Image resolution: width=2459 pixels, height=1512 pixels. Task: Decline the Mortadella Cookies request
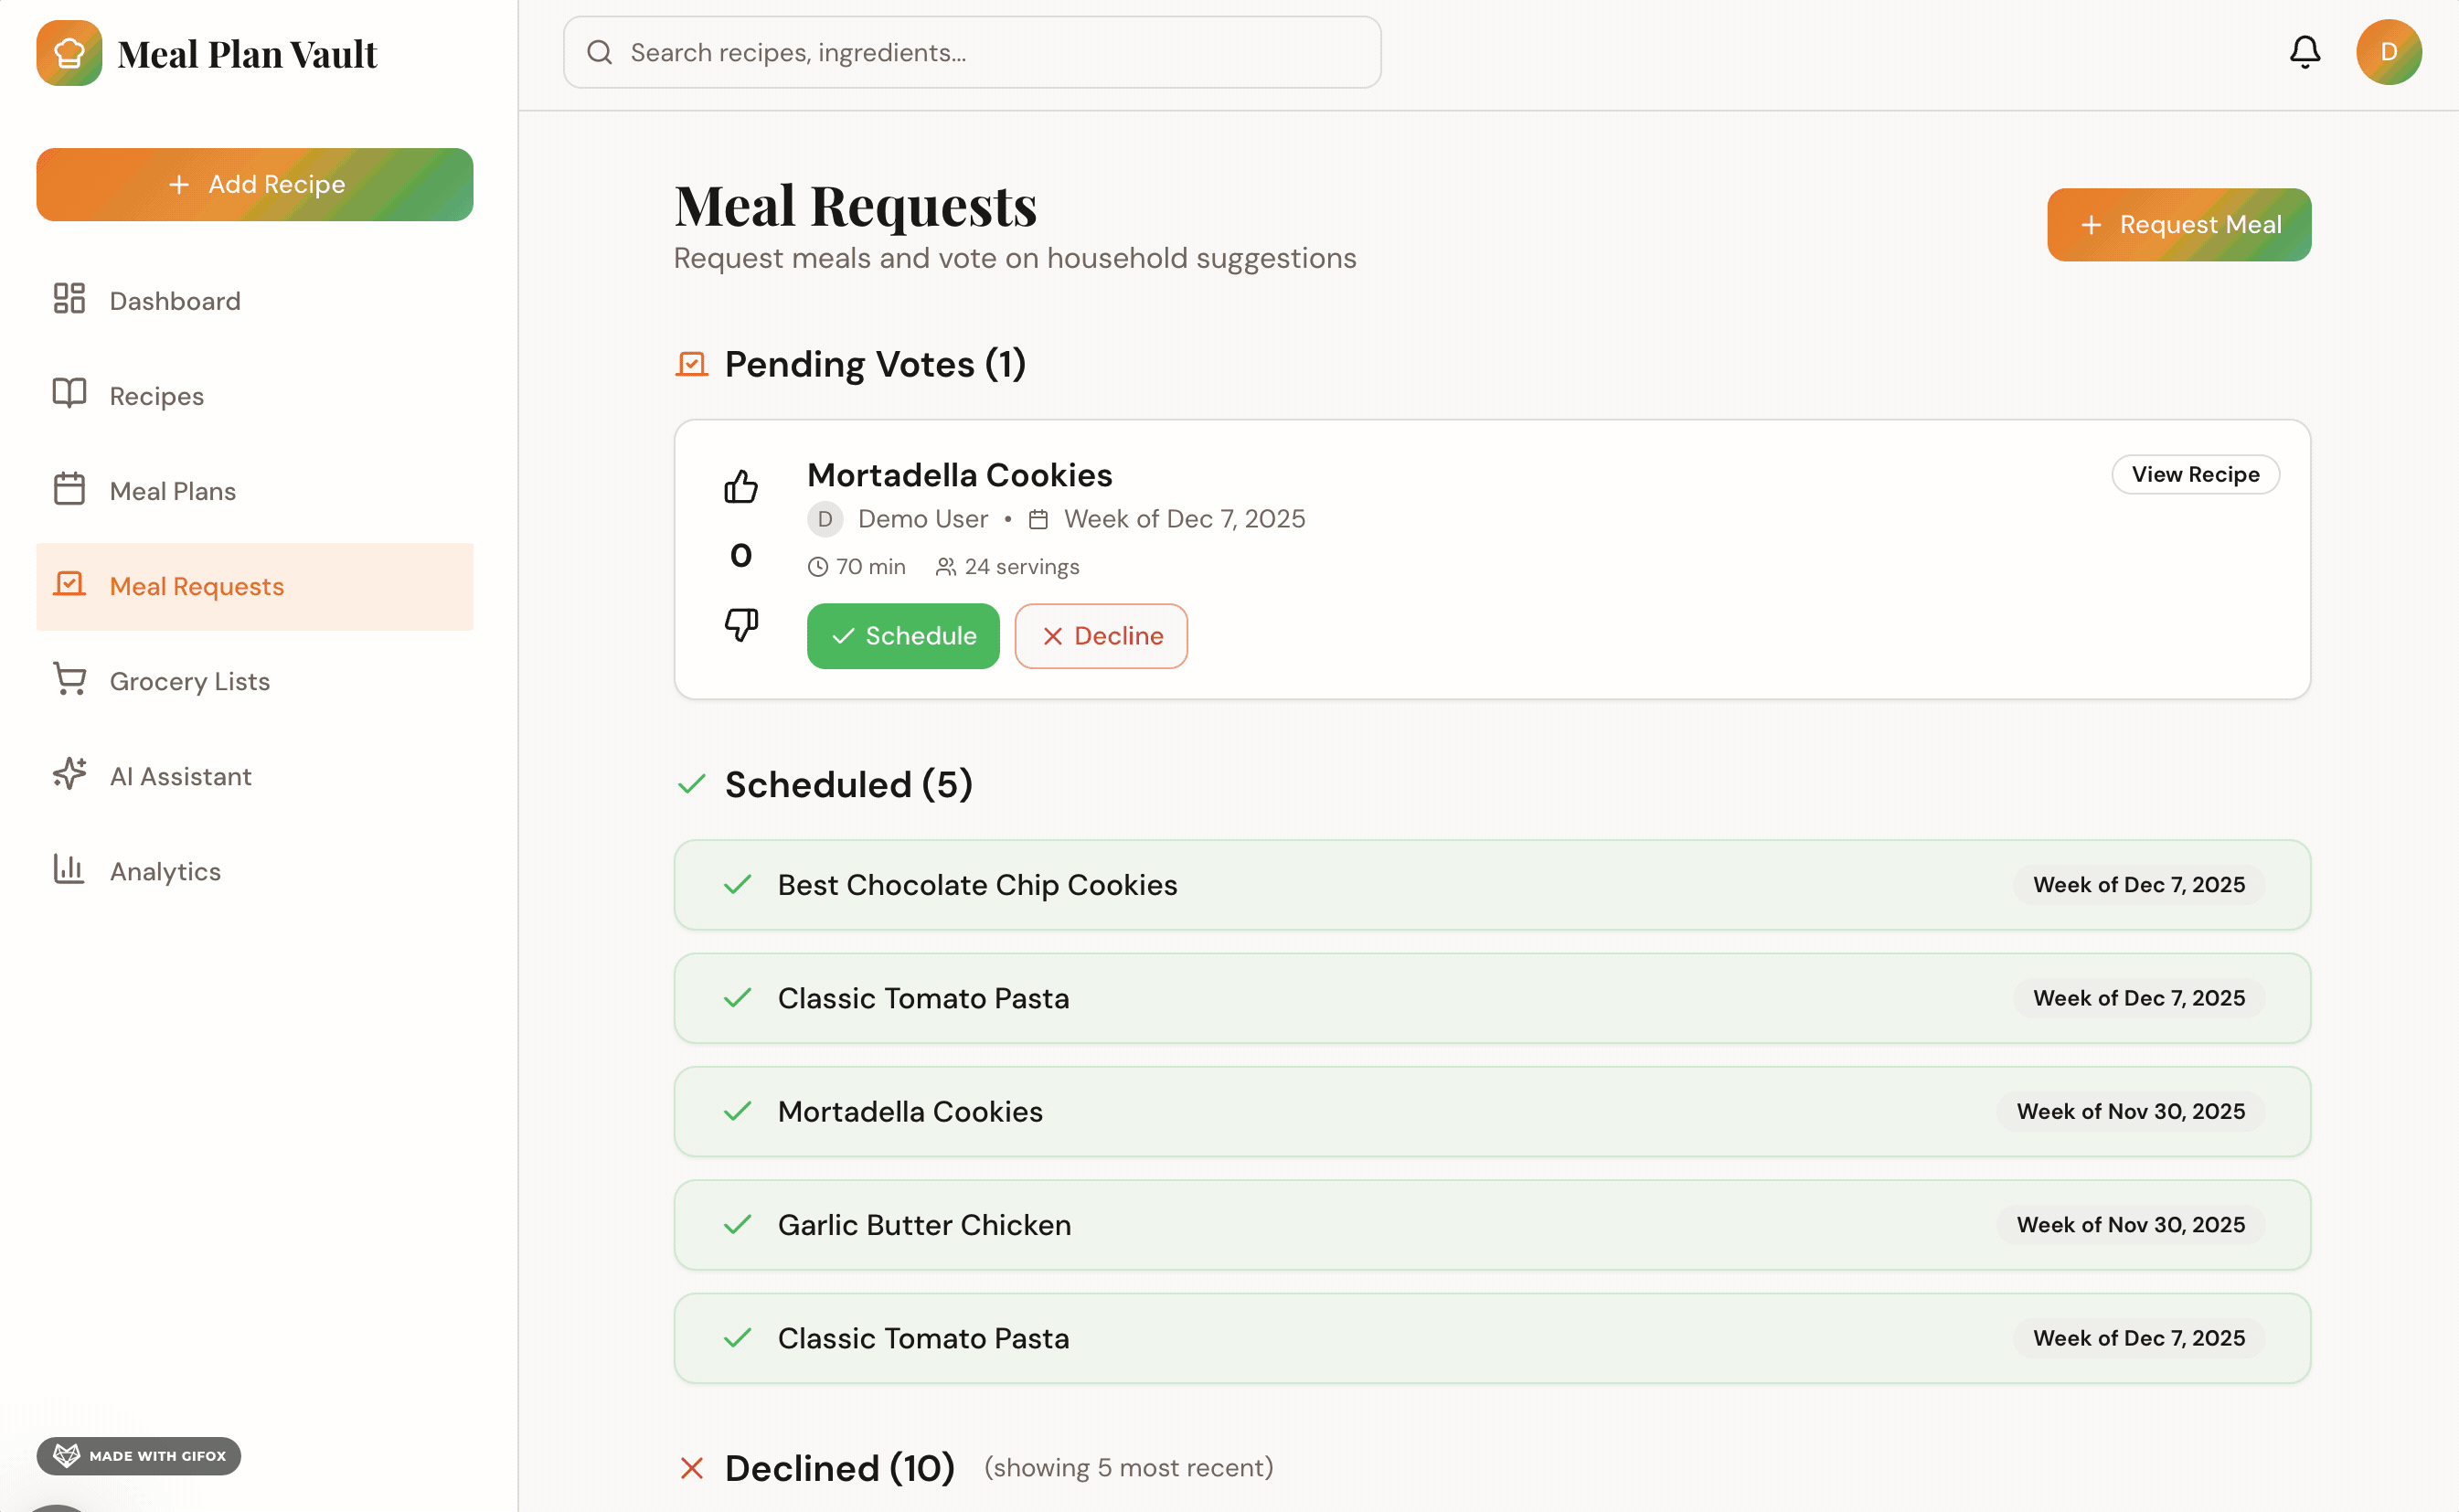pos(1100,635)
